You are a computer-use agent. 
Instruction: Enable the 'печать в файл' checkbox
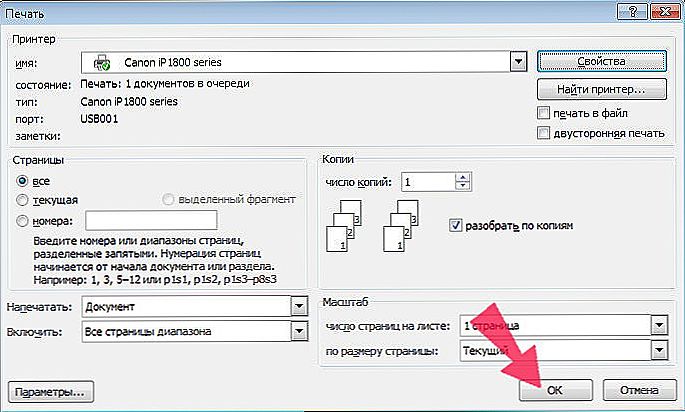543,113
